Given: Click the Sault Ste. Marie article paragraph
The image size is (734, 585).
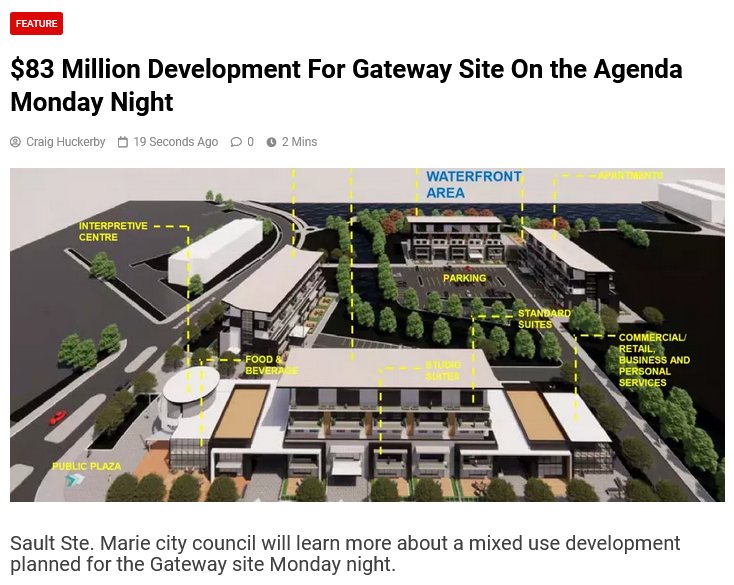Looking at the screenshot, I should coord(345,554).
